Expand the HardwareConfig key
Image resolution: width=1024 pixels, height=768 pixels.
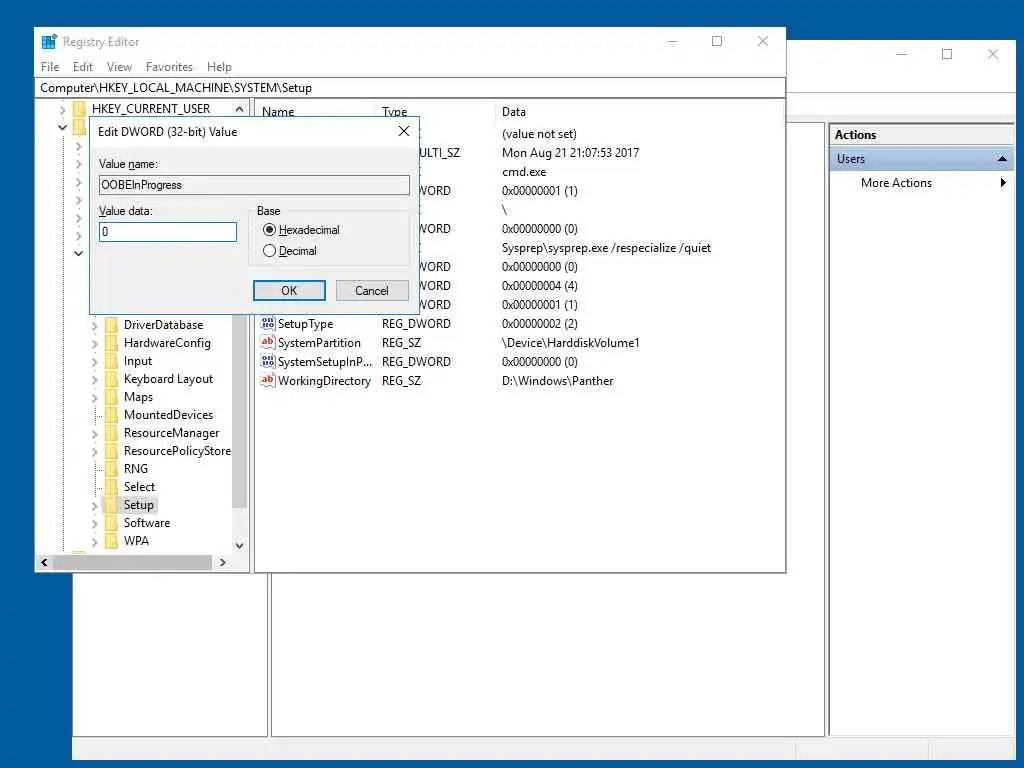pyautogui.click(x=95, y=344)
